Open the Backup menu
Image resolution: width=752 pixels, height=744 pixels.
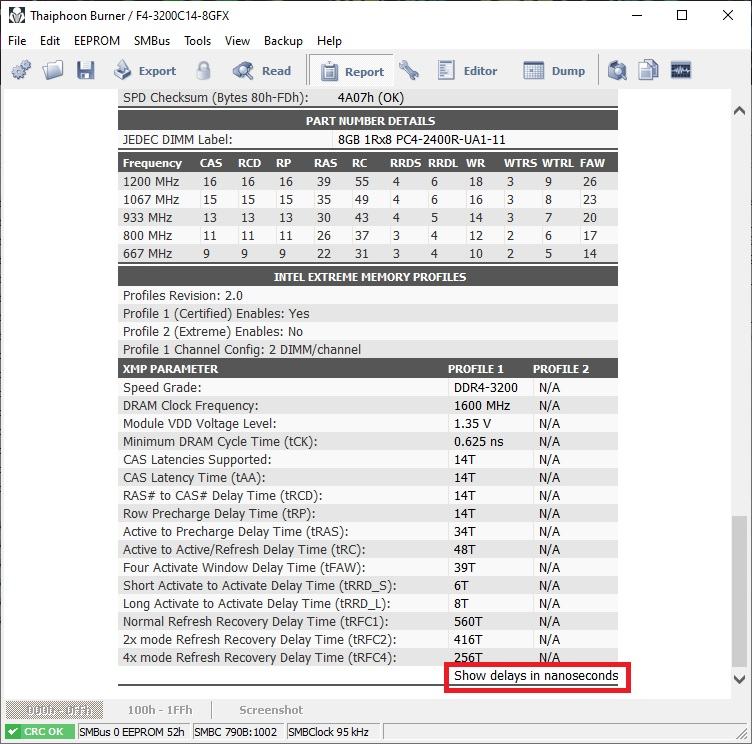point(283,41)
